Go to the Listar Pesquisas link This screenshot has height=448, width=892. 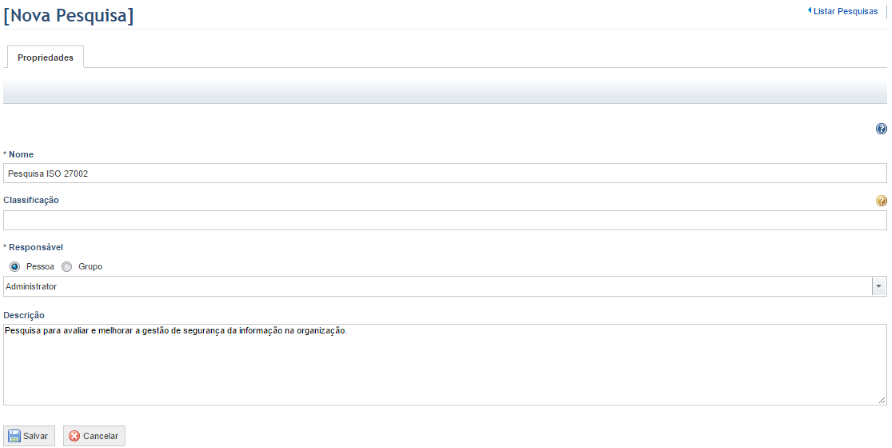tap(845, 11)
